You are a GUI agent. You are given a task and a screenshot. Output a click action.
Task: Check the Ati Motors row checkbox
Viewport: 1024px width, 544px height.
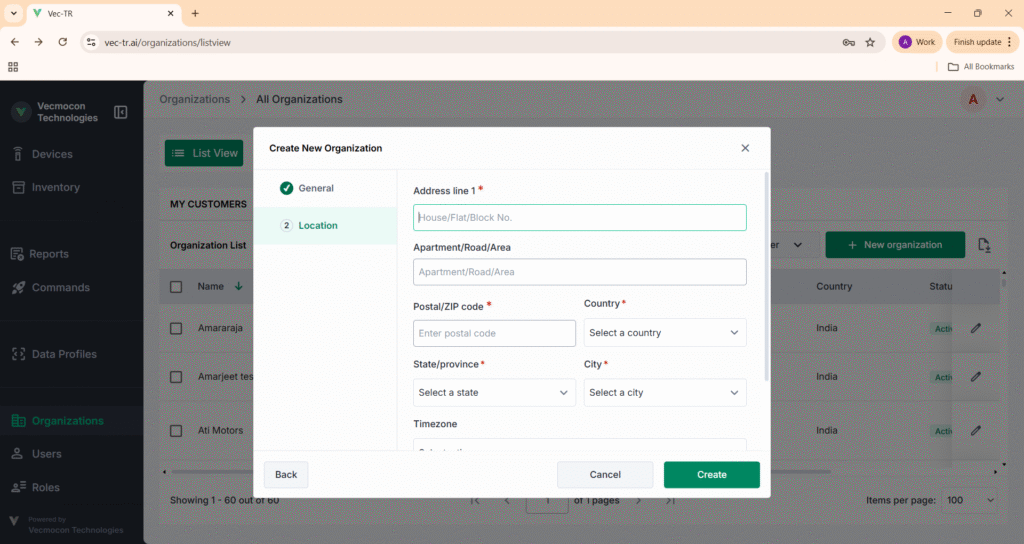click(x=176, y=431)
